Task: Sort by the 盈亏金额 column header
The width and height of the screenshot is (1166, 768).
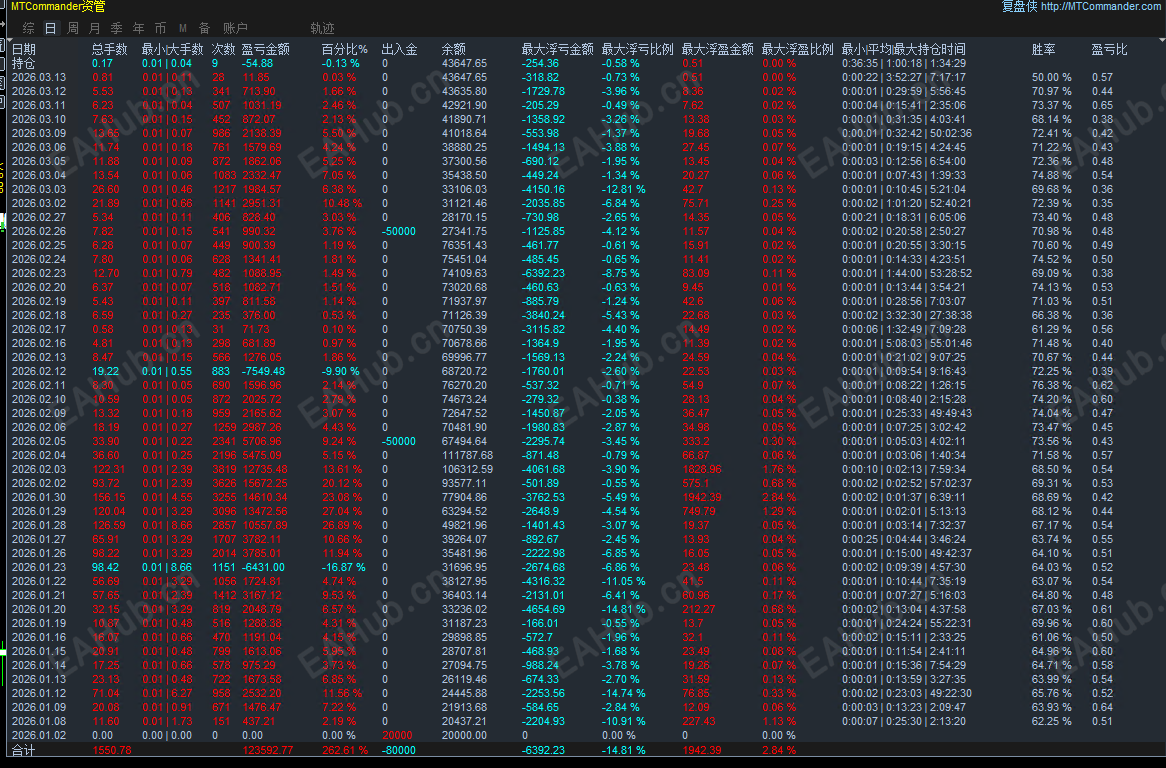Action: pos(265,49)
